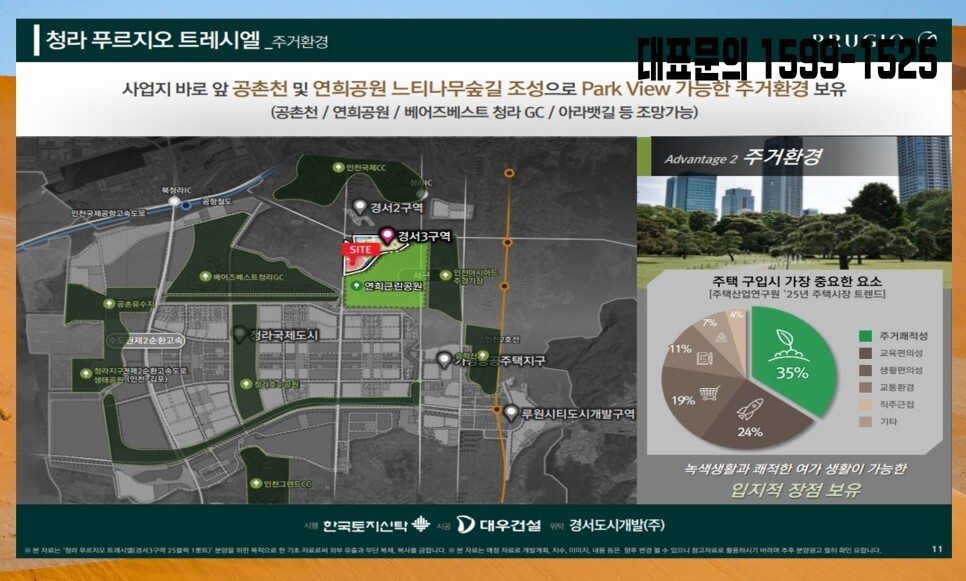The image size is (966, 581).
Task: Click the 녹색생활과 쾌적한 여가 생활이 가능한 line
Action: point(795,469)
